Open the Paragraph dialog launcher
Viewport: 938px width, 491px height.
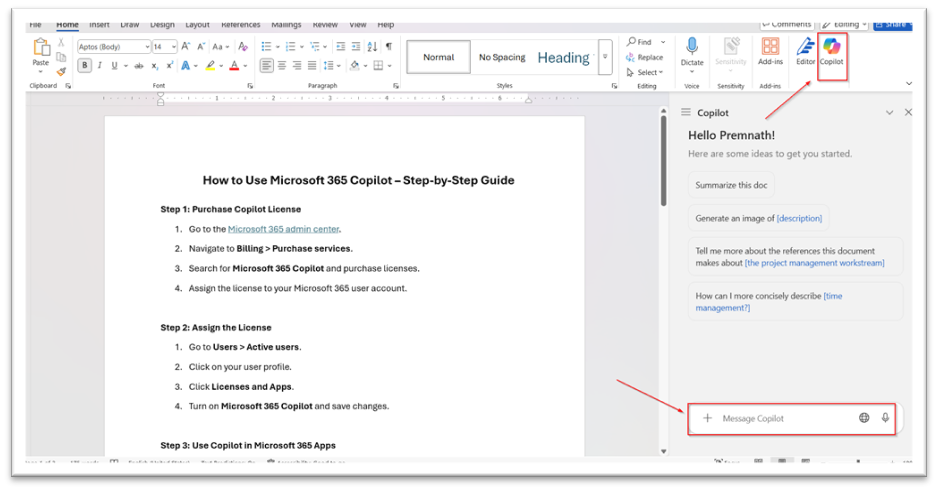click(396, 86)
